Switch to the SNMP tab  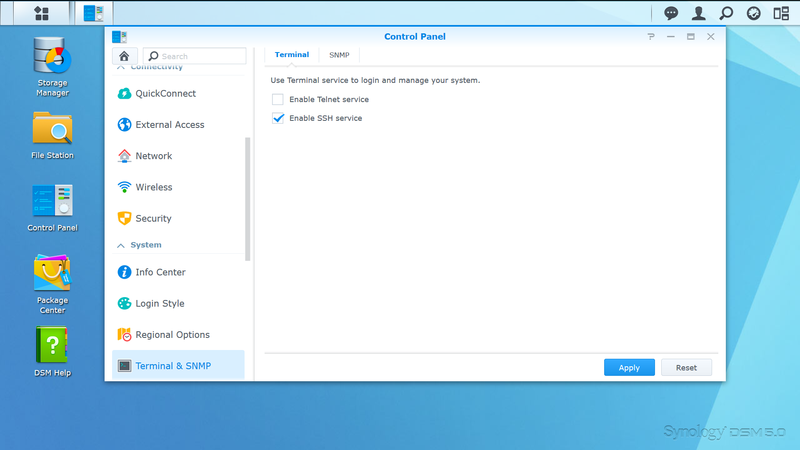pos(339,55)
